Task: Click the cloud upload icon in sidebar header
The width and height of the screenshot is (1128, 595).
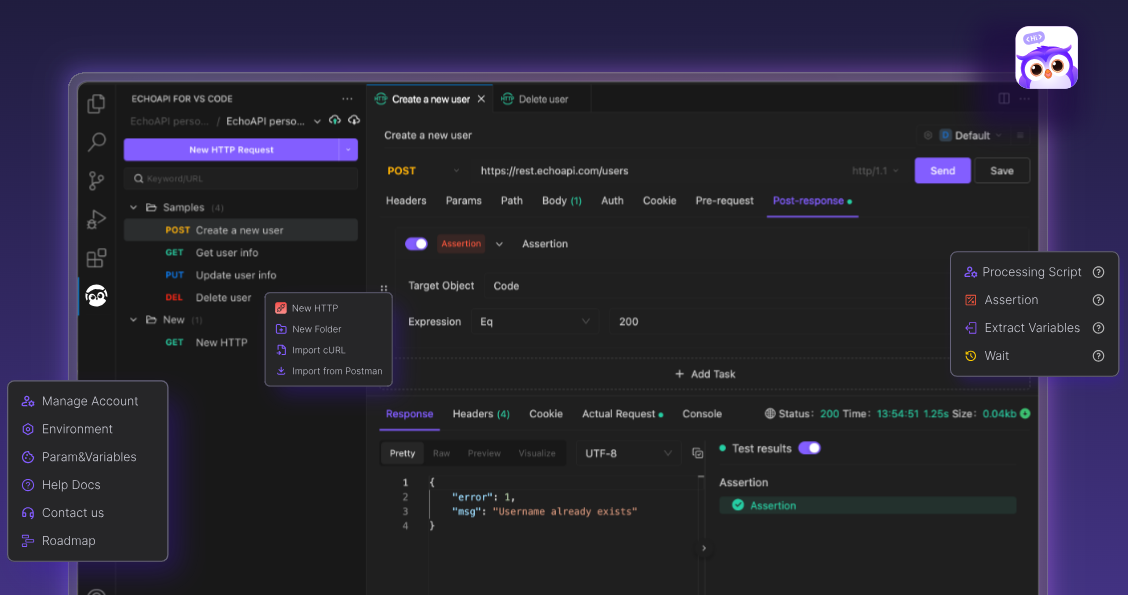Action: point(335,120)
